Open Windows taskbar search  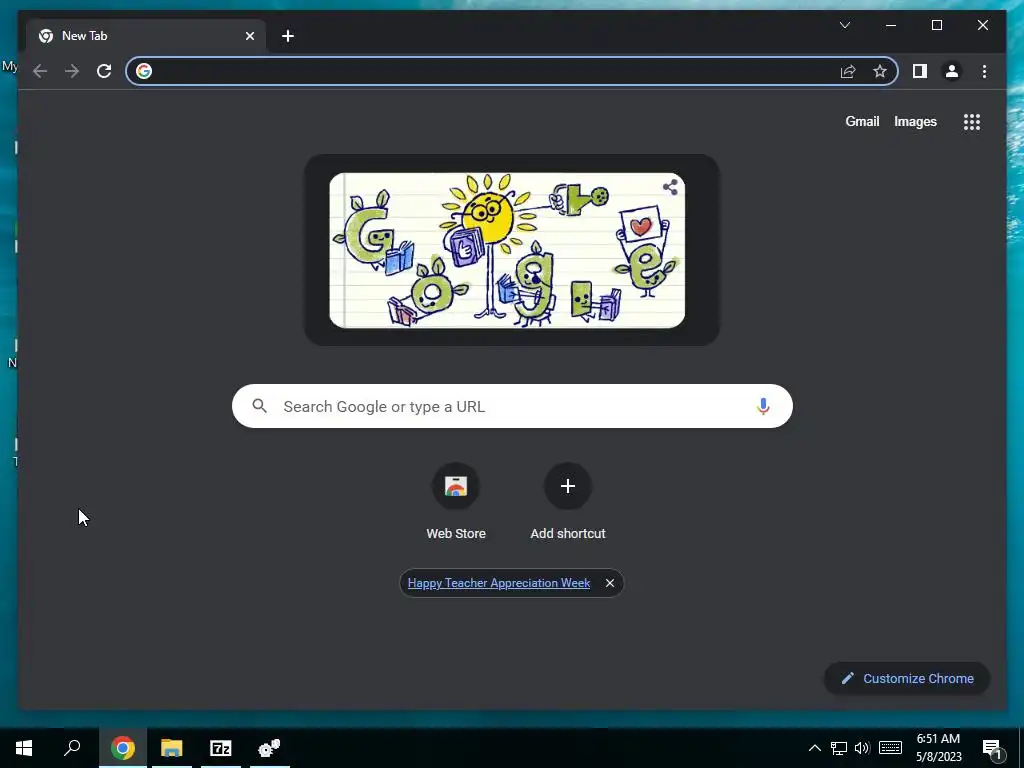tap(72, 748)
